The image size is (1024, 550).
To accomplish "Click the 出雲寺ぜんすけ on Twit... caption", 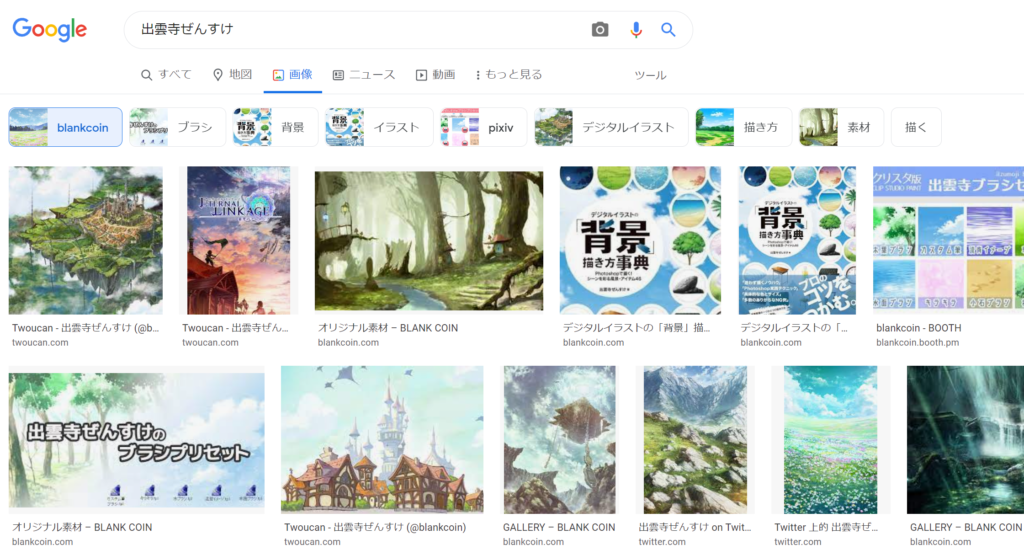I will point(695,527).
